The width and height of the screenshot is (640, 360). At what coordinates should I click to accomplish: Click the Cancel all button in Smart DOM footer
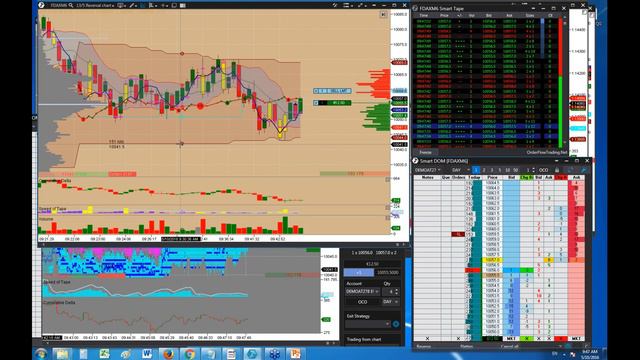(509, 347)
